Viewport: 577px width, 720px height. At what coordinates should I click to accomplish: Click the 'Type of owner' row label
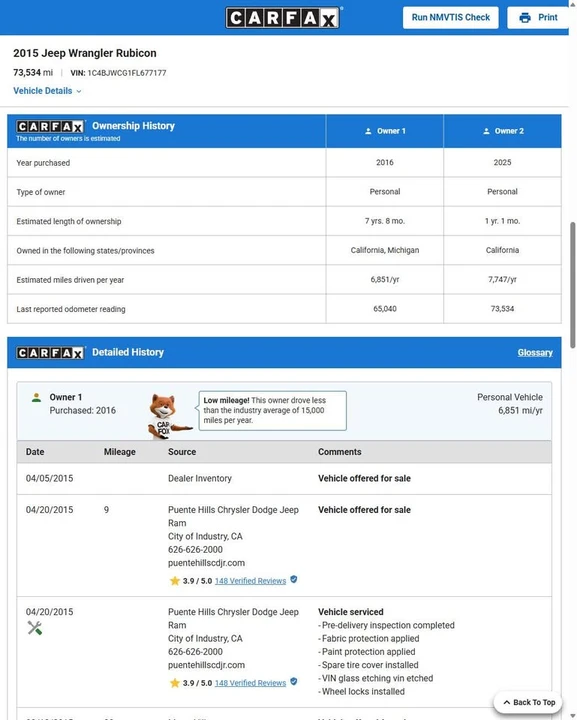(41, 192)
